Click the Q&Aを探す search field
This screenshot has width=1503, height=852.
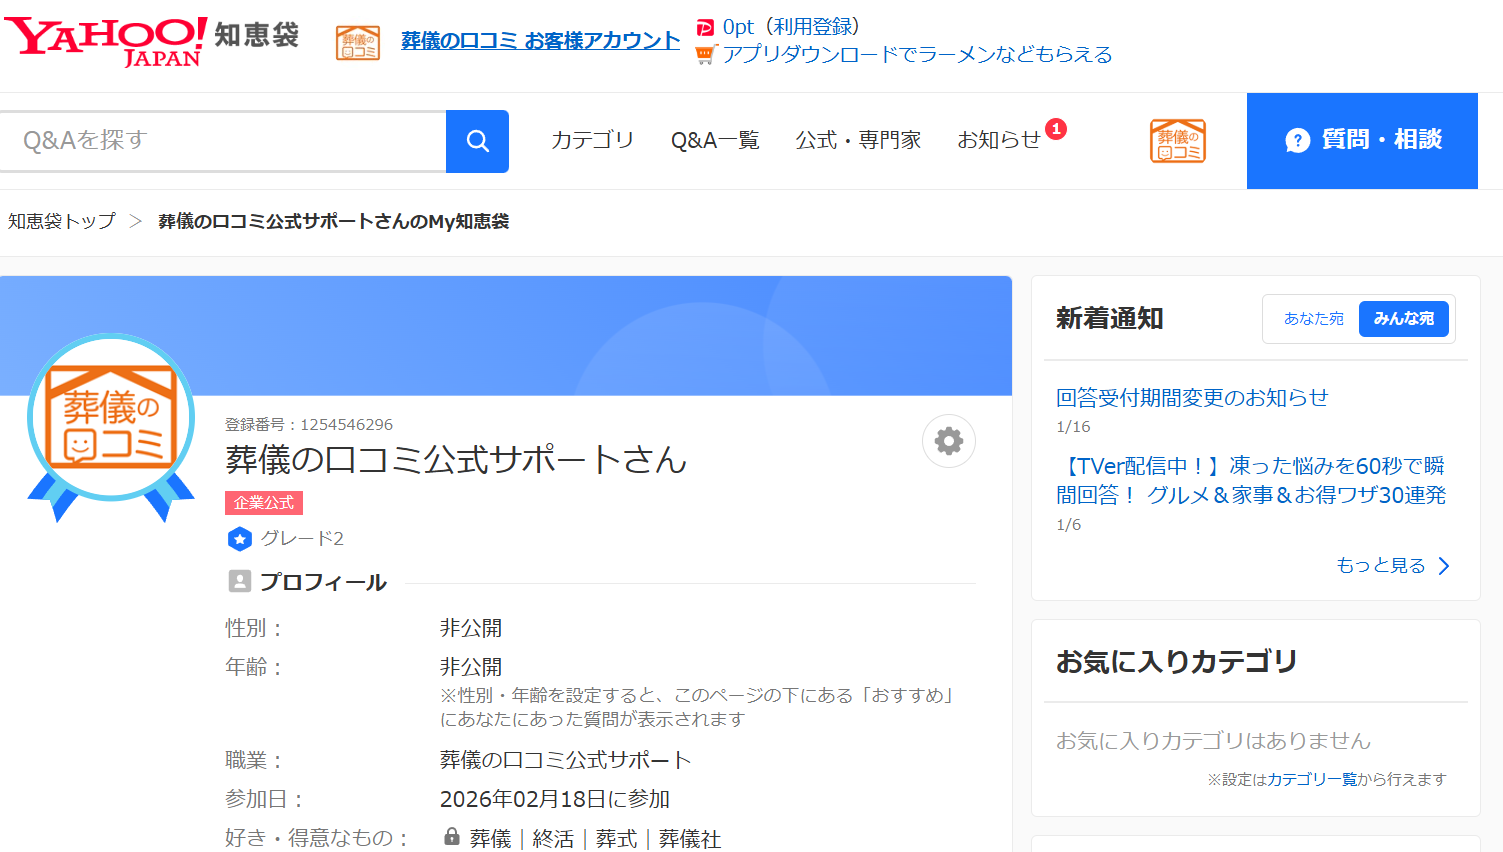coord(220,140)
